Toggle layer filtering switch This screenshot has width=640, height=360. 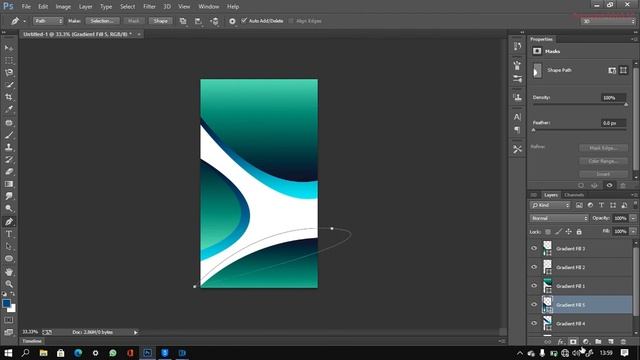(635, 204)
